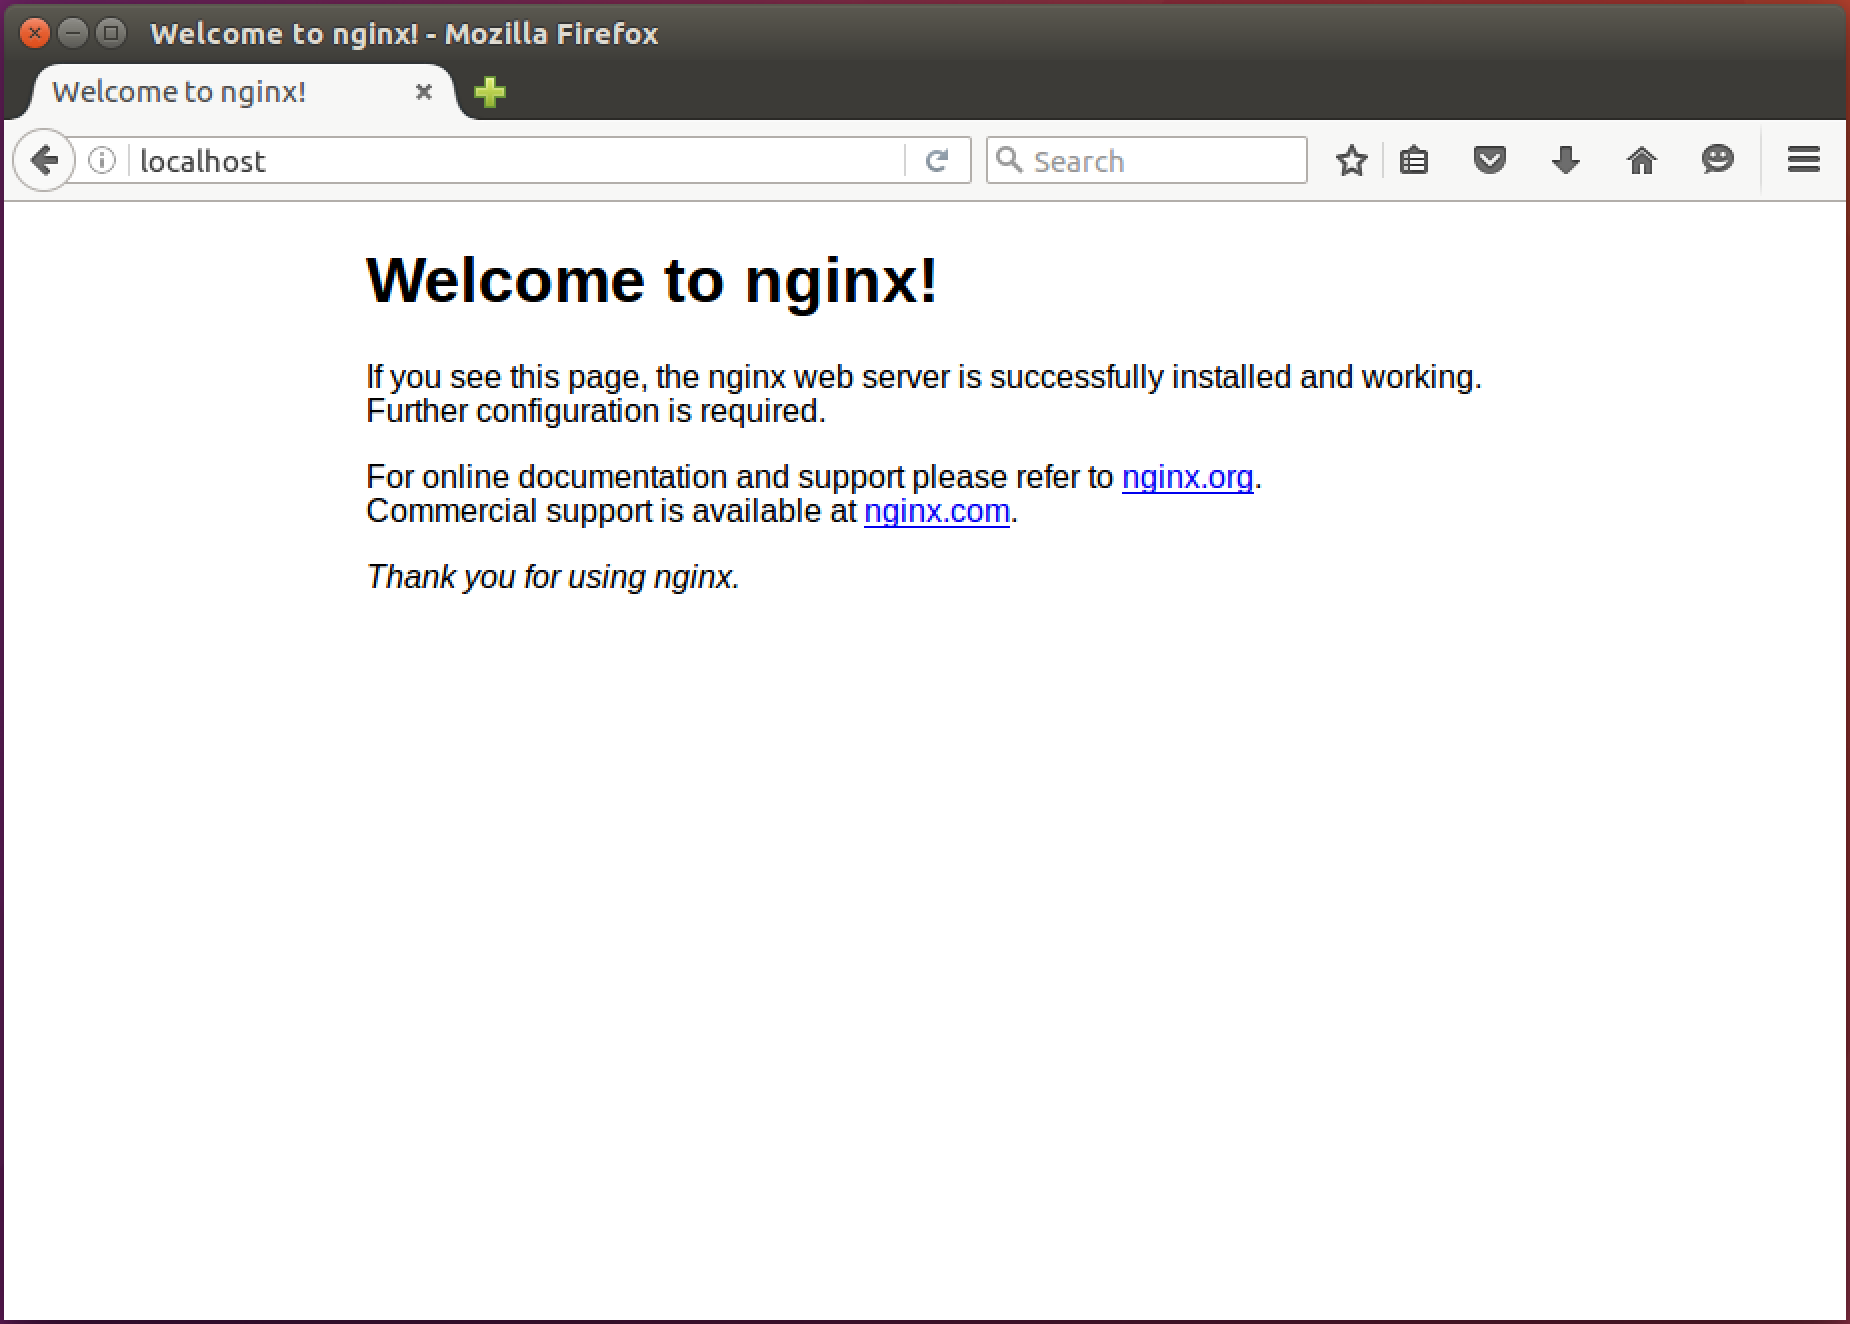Close the 'Welcome to nginx!' tab
The width and height of the screenshot is (1850, 1324).
(424, 92)
